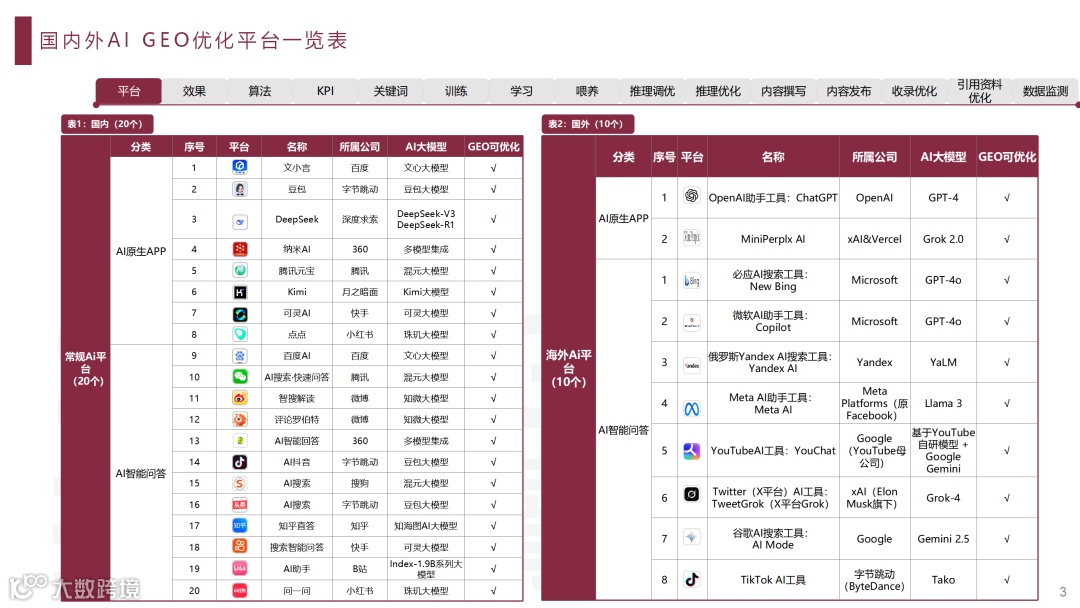Click the 点点 platform icon

tap(240, 334)
